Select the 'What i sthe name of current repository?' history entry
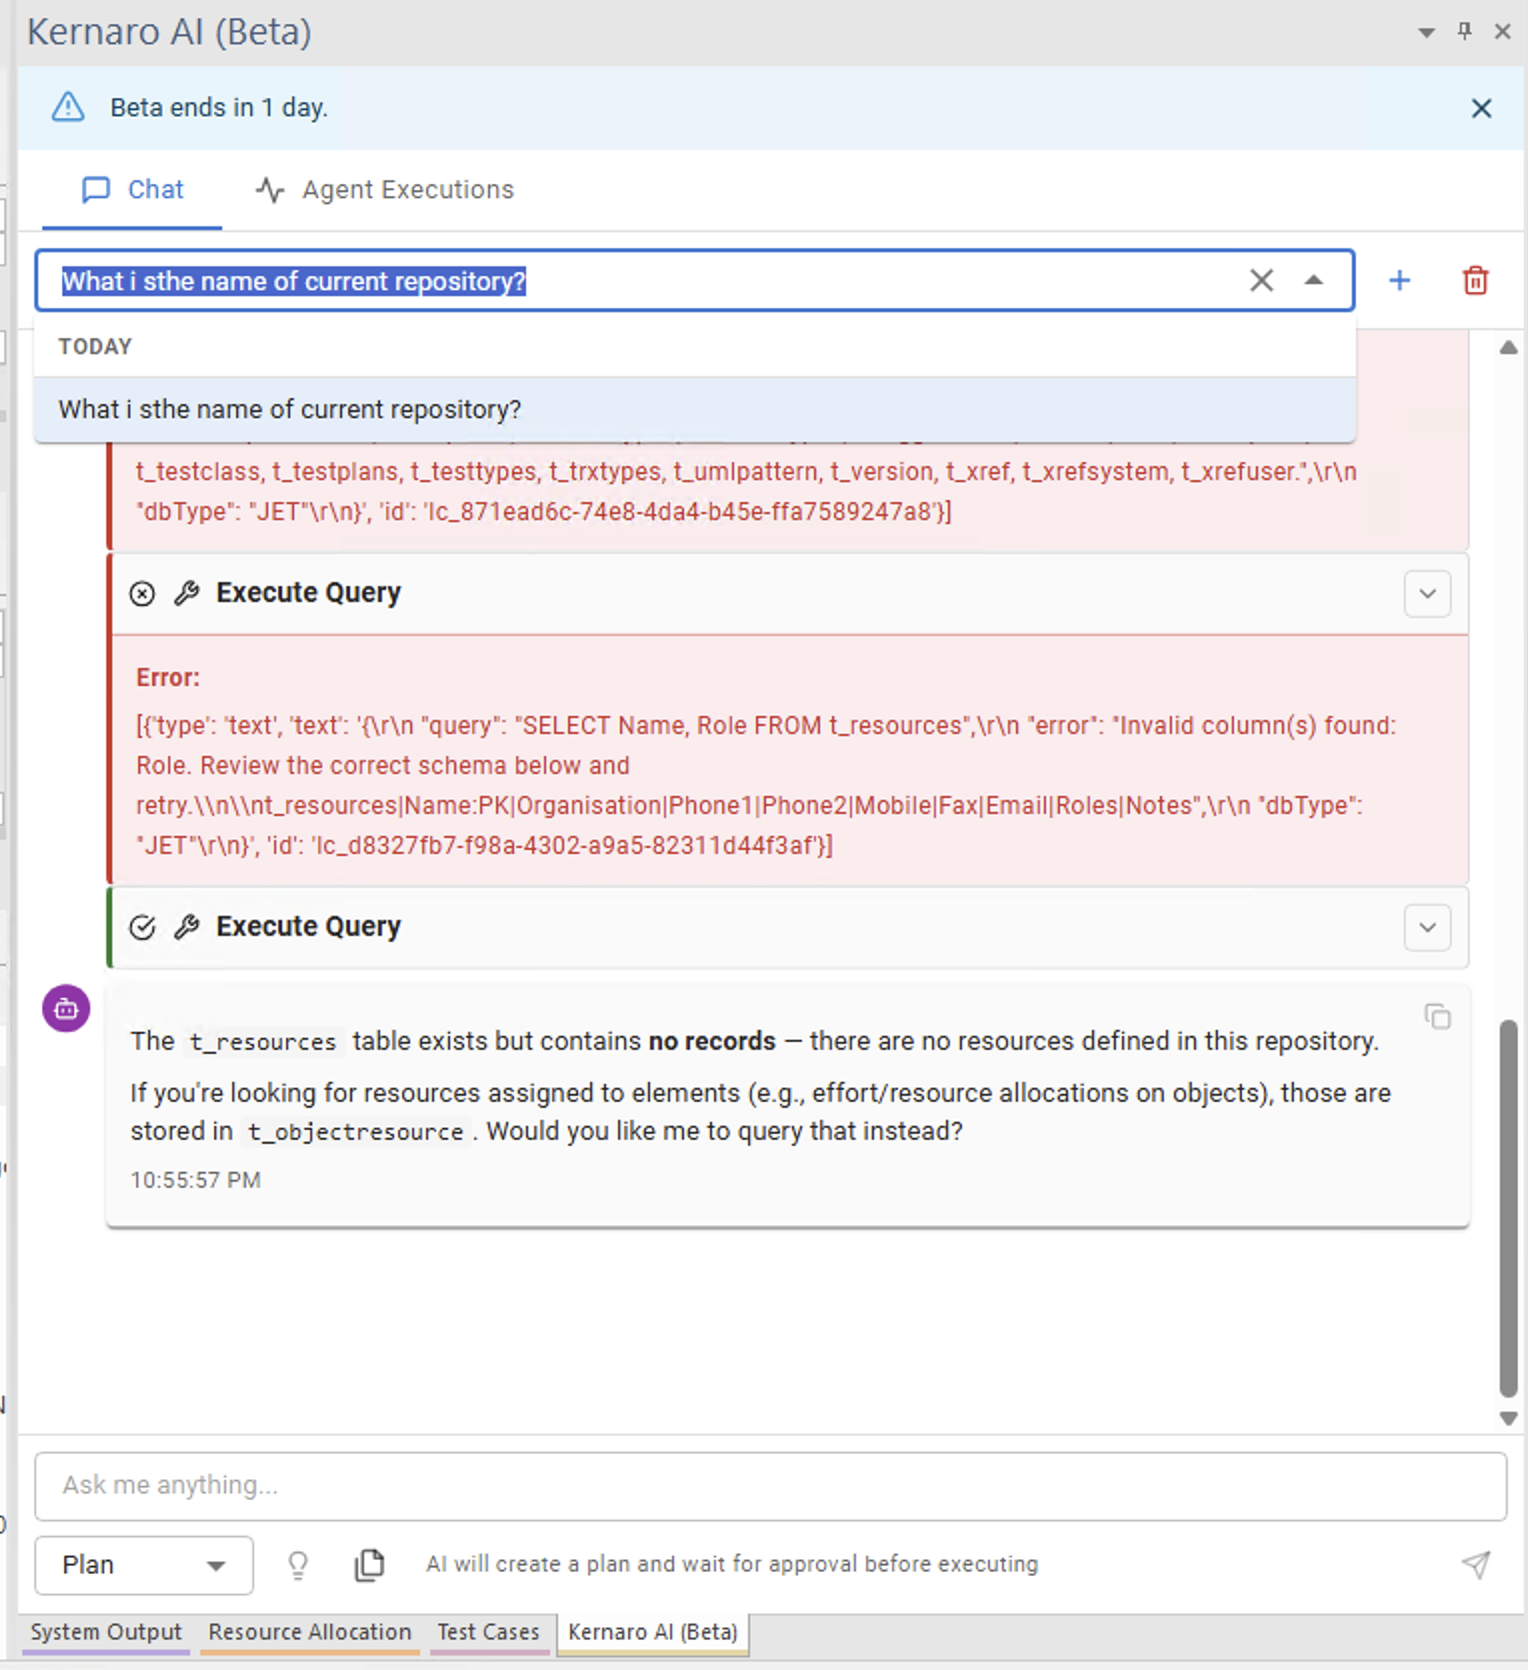Viewport: 1528px width, 1670px height. 695,409
